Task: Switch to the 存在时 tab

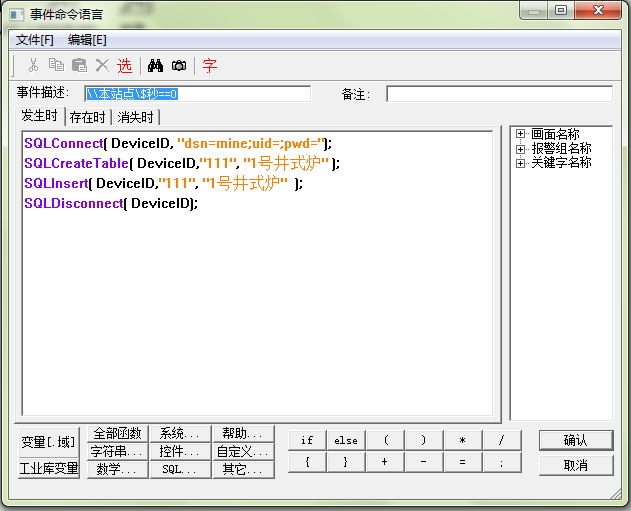Action: pos(88,117)
